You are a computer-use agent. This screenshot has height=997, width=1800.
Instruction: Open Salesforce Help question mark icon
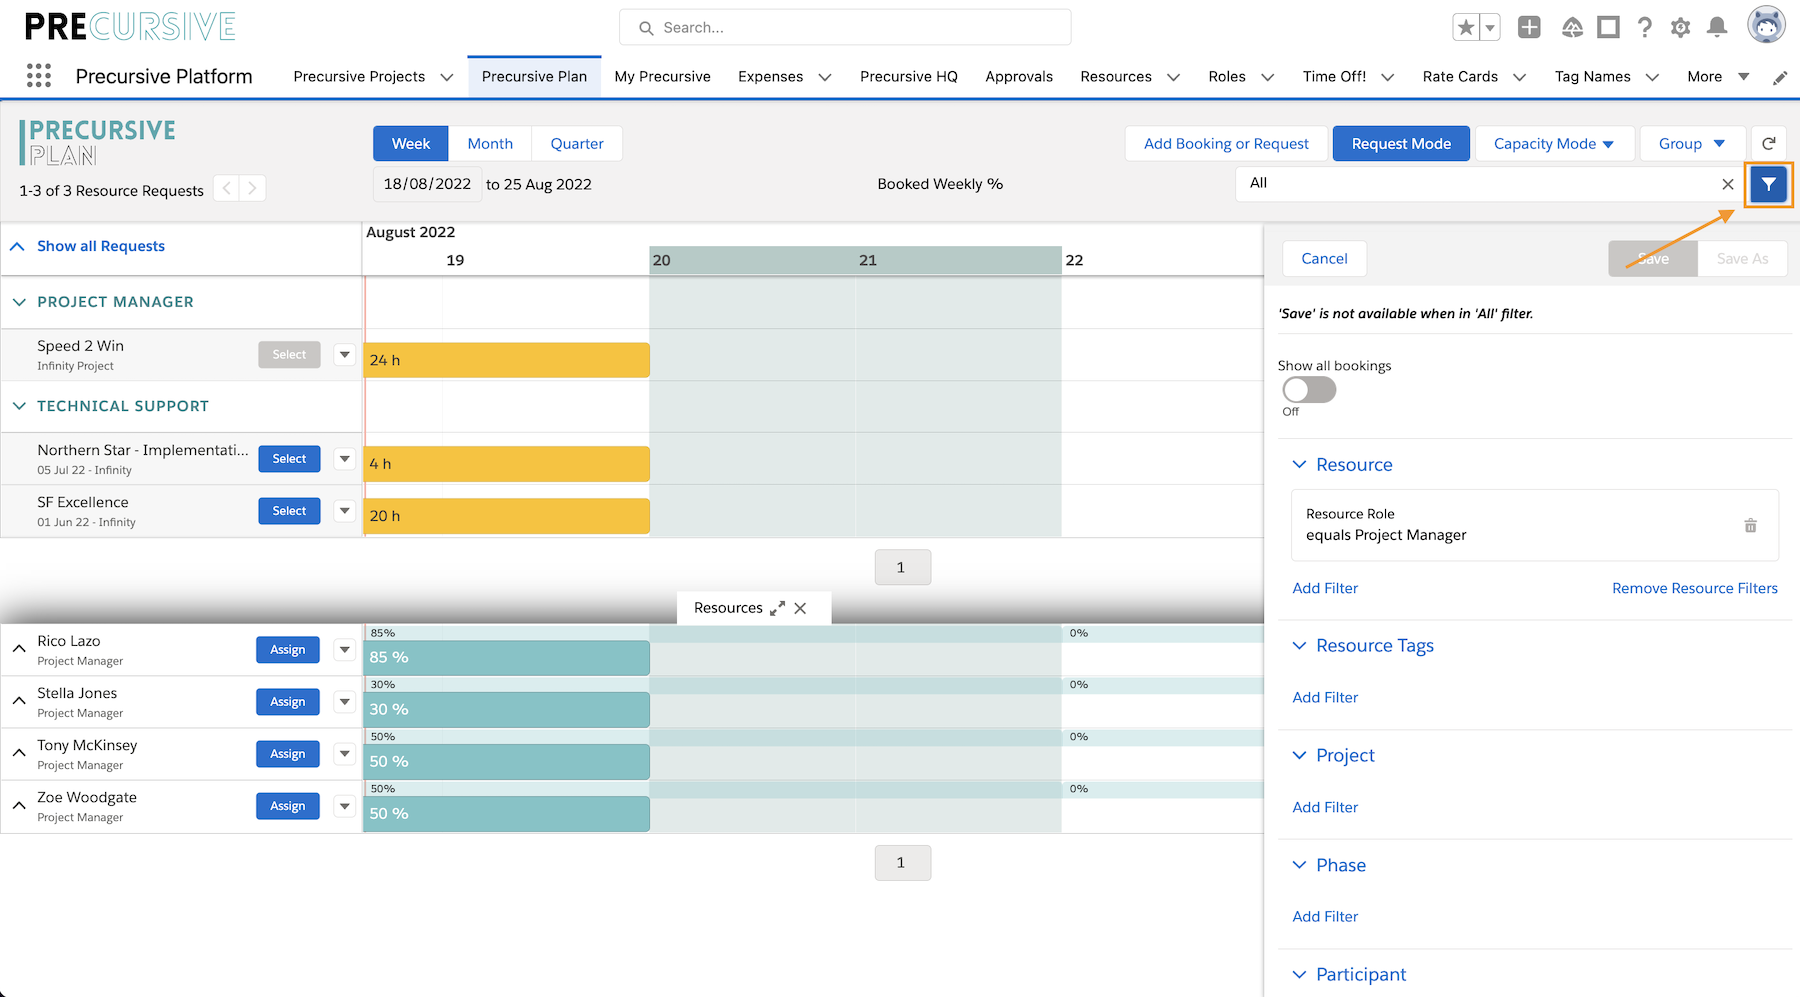(x=1645, y=28)
